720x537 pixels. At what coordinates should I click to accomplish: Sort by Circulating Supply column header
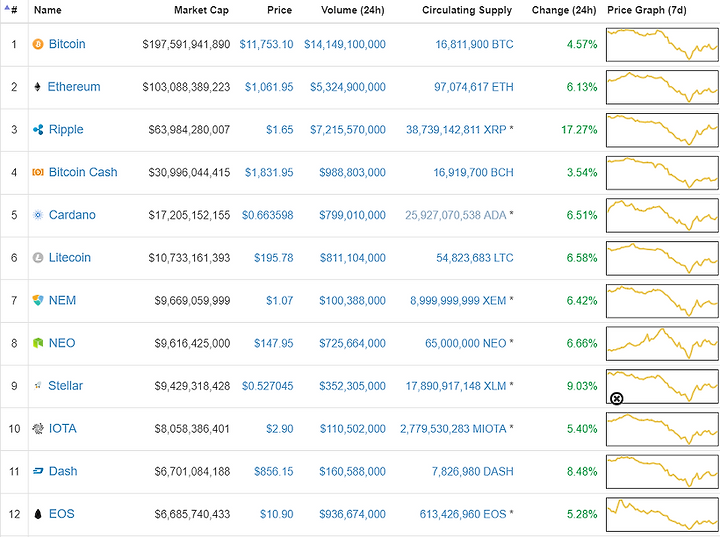467,10
